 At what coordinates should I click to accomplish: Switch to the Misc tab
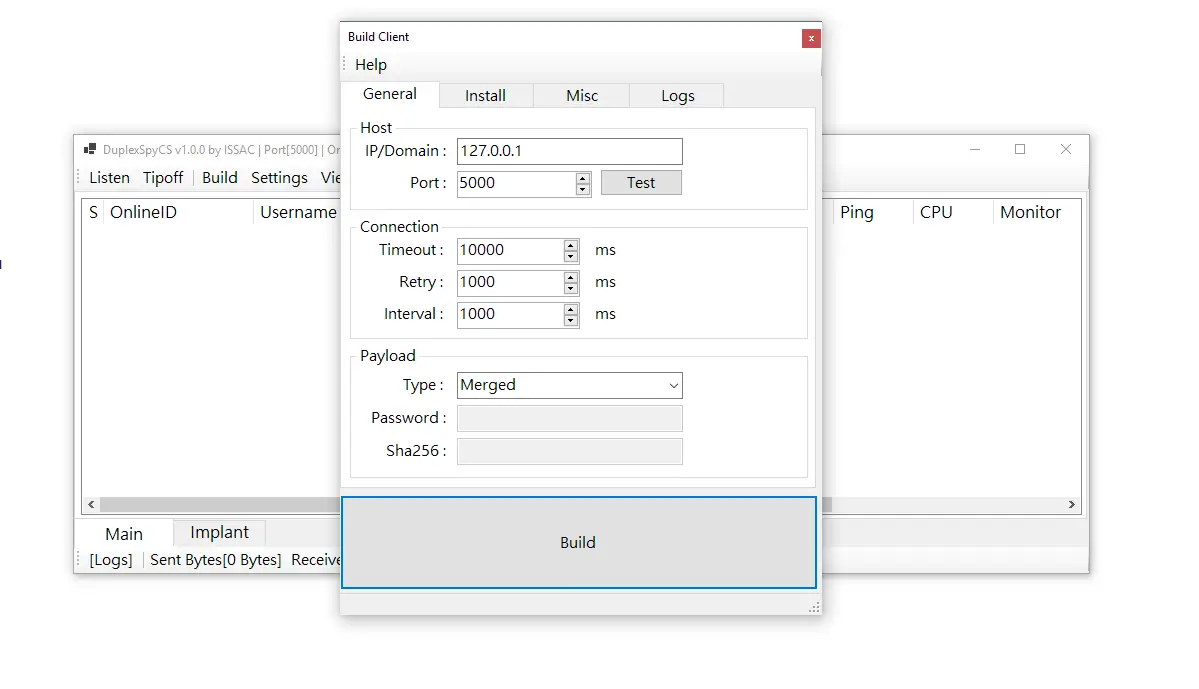pos(581,95)
